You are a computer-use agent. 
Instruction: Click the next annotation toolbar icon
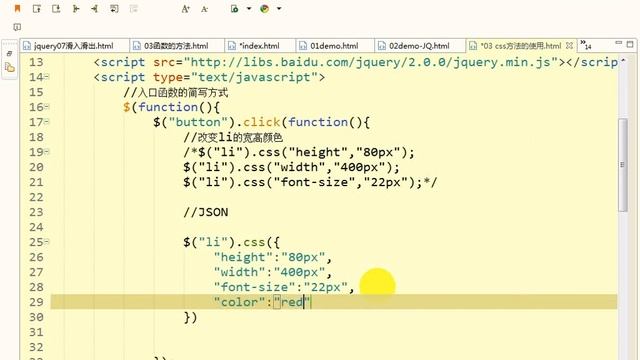37,9
